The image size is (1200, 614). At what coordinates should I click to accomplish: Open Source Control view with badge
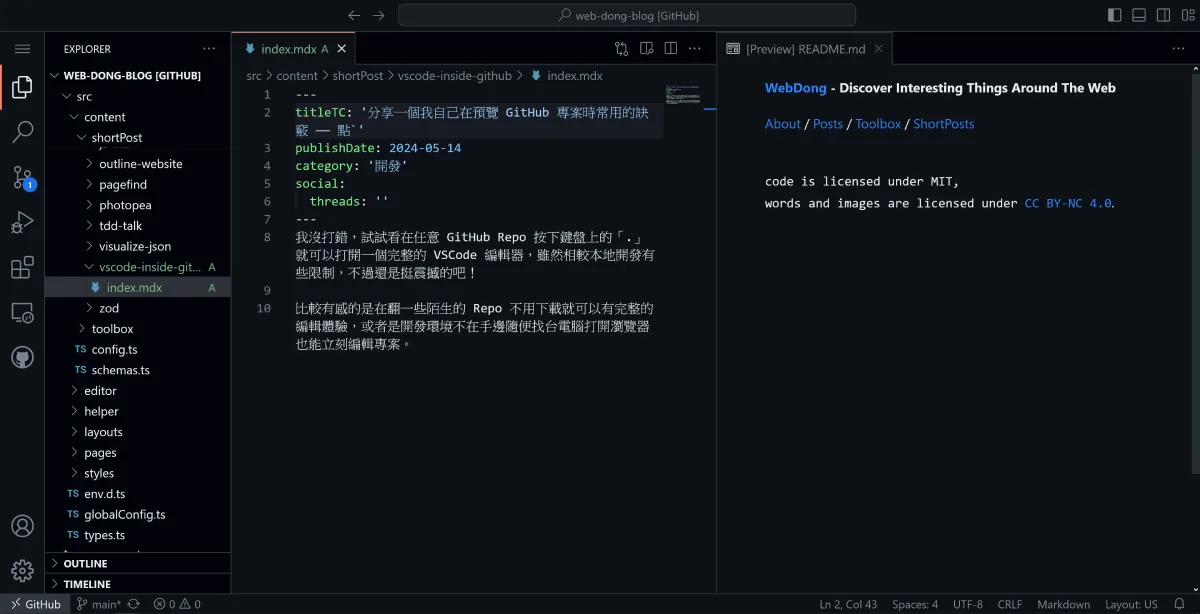point(22,178)
